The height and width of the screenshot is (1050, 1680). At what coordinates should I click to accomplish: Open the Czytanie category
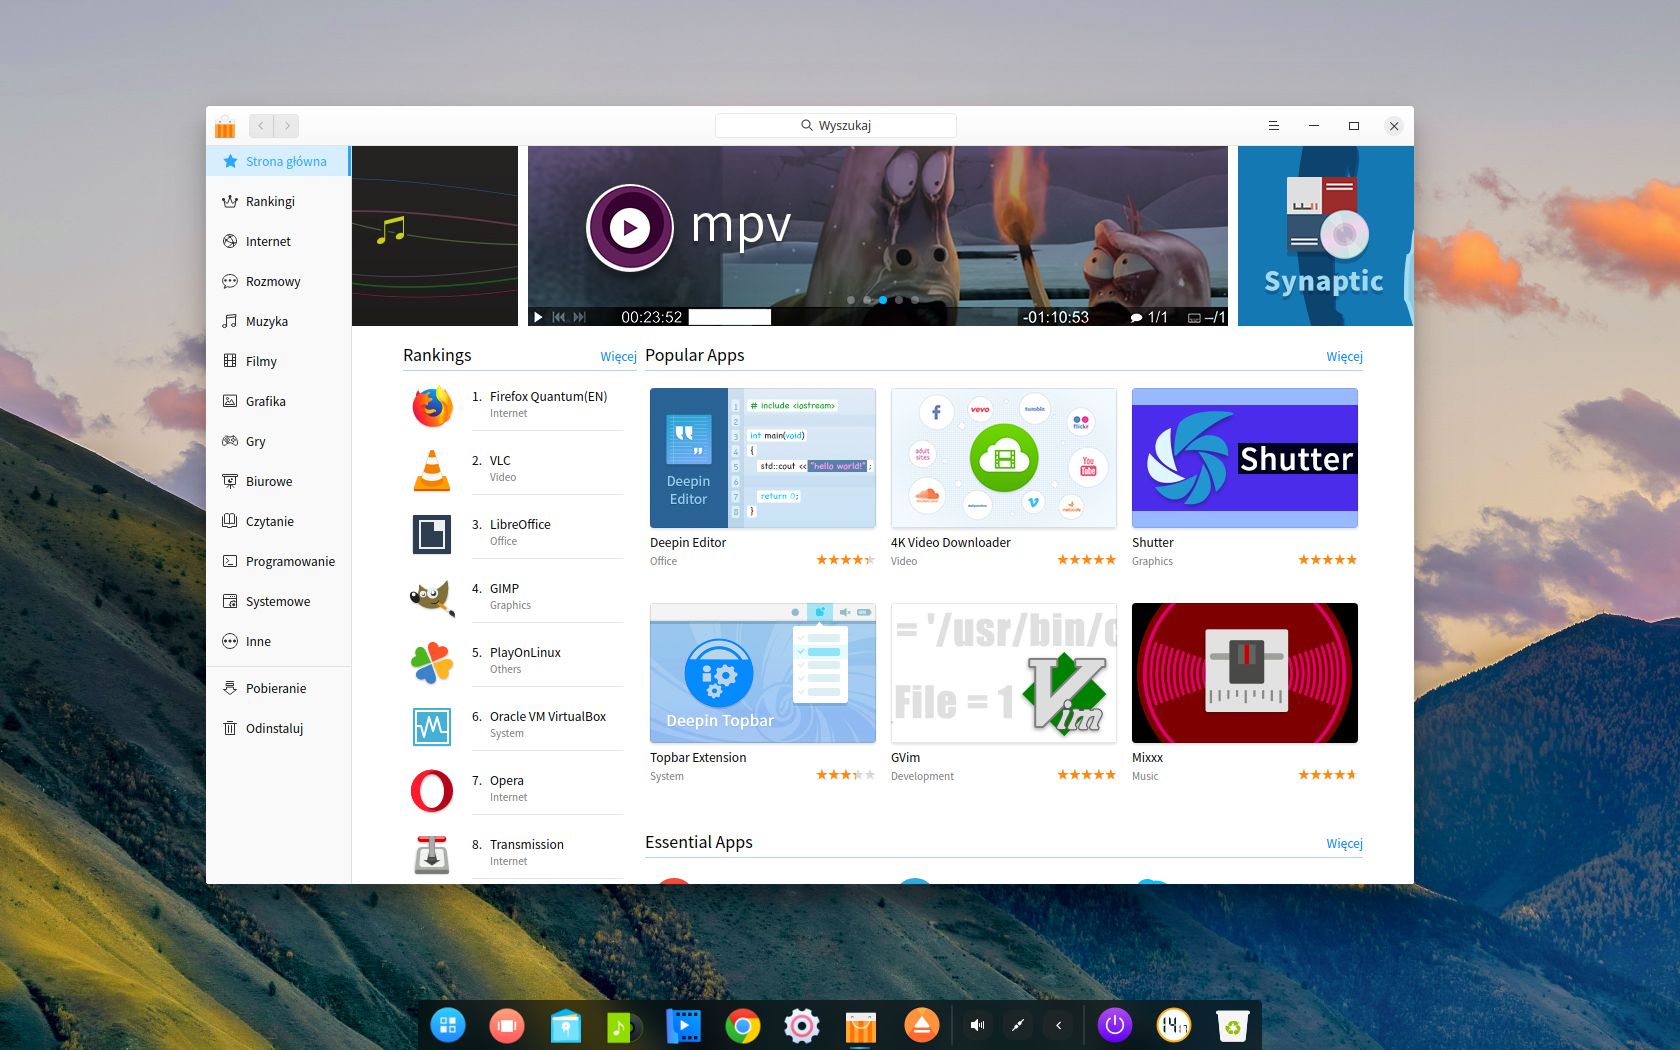pos(278,521)
